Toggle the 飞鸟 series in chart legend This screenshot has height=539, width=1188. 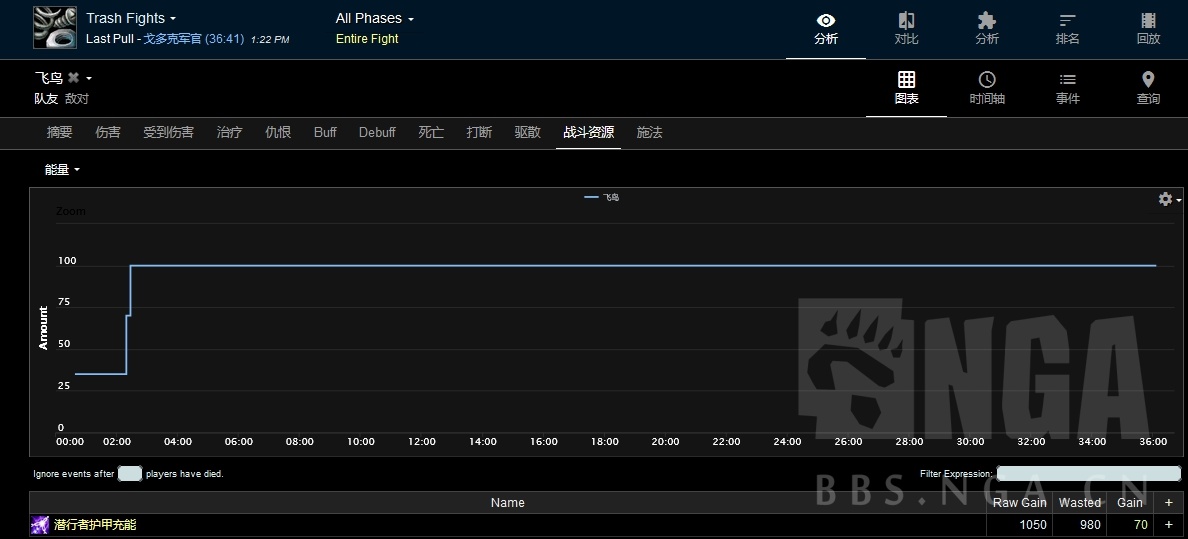(602, 197)
